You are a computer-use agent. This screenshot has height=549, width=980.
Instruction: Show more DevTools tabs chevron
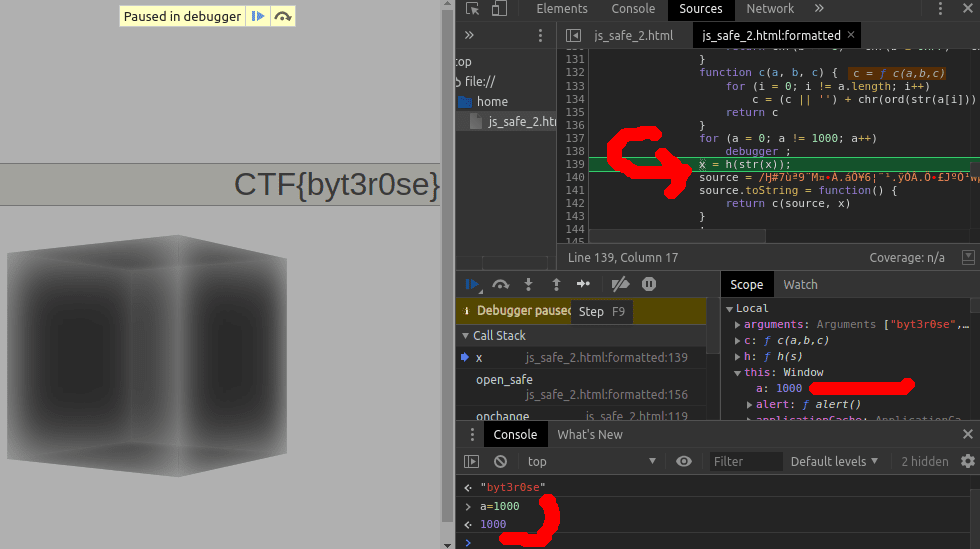(819, 9)
